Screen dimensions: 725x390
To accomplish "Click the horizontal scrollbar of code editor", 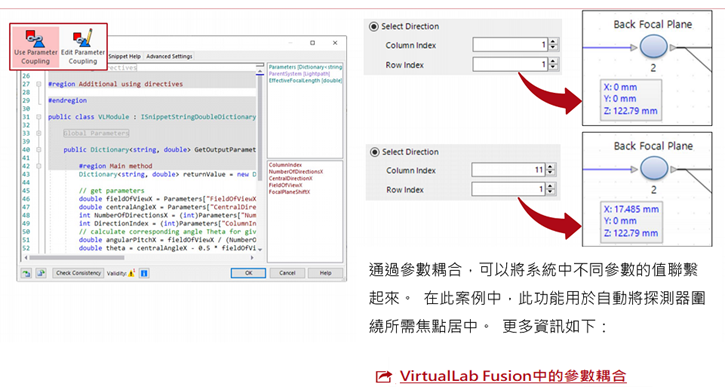I will point(139,258).
